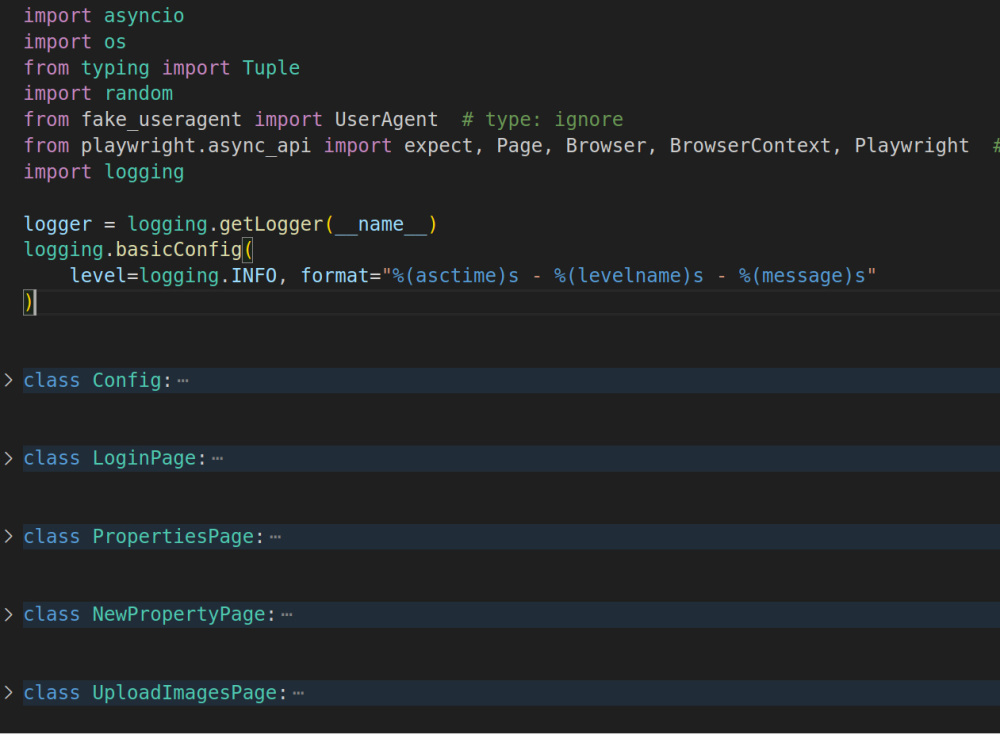Click the 'logger' variable name
The image size is (1000, 750).
[x=58, y=224]
